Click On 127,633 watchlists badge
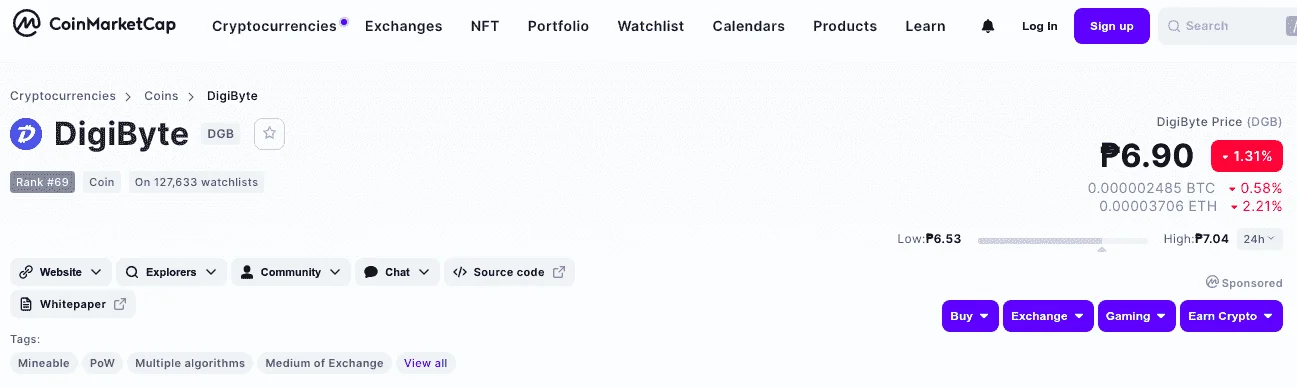 pos(196,182)
